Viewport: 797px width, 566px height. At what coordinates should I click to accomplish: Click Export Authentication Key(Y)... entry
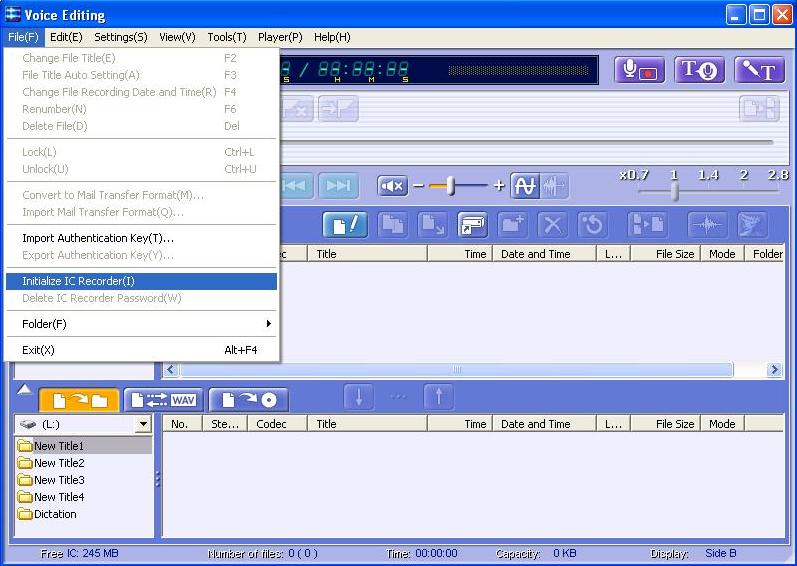(x=141, y=255)
